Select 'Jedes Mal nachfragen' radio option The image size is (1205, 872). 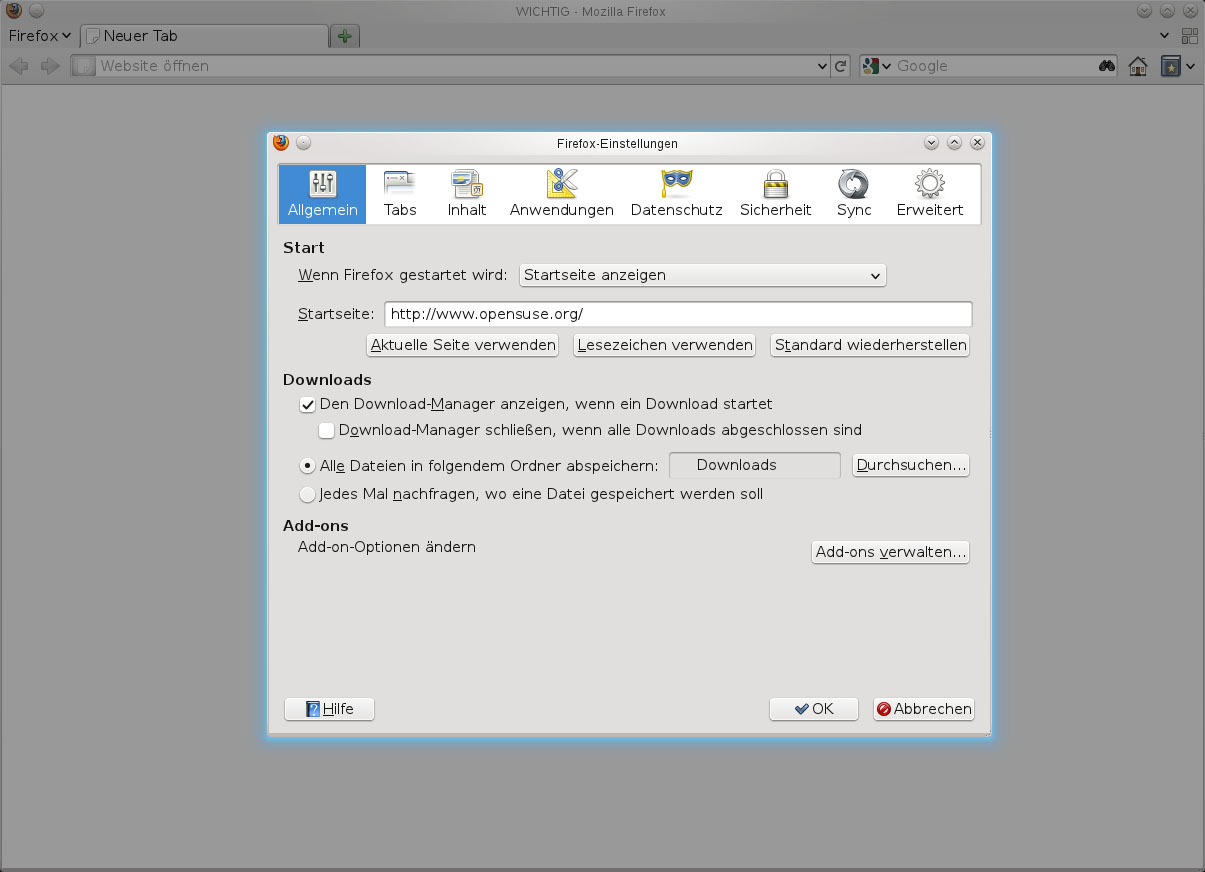pos(308,494)
